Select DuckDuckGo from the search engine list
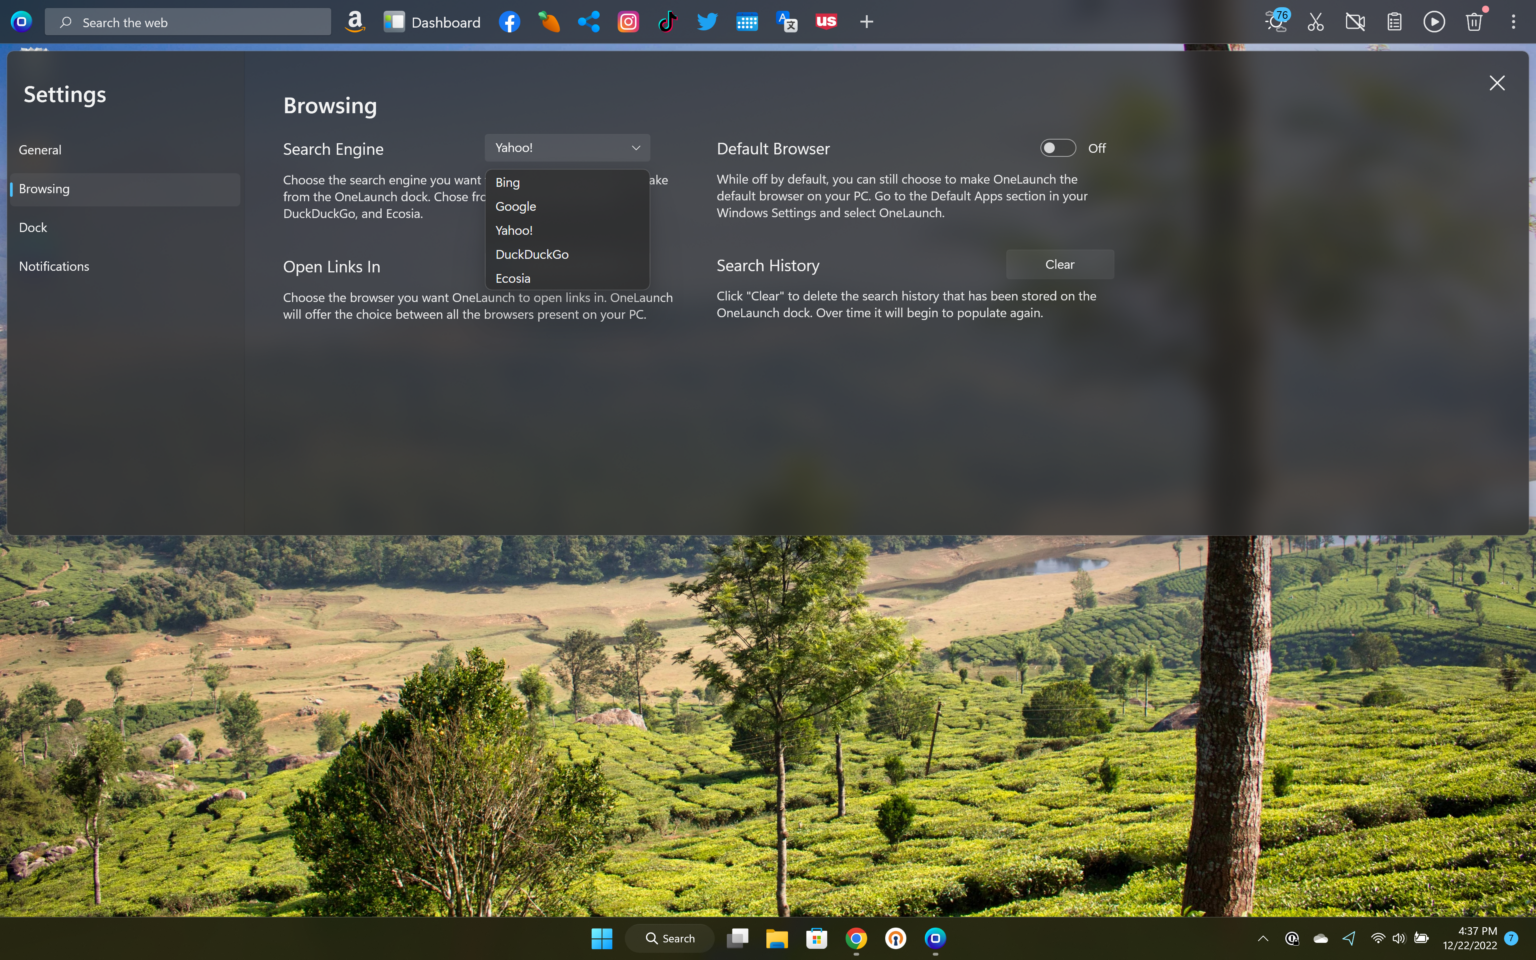1536x960 pixels. [532, 254]
